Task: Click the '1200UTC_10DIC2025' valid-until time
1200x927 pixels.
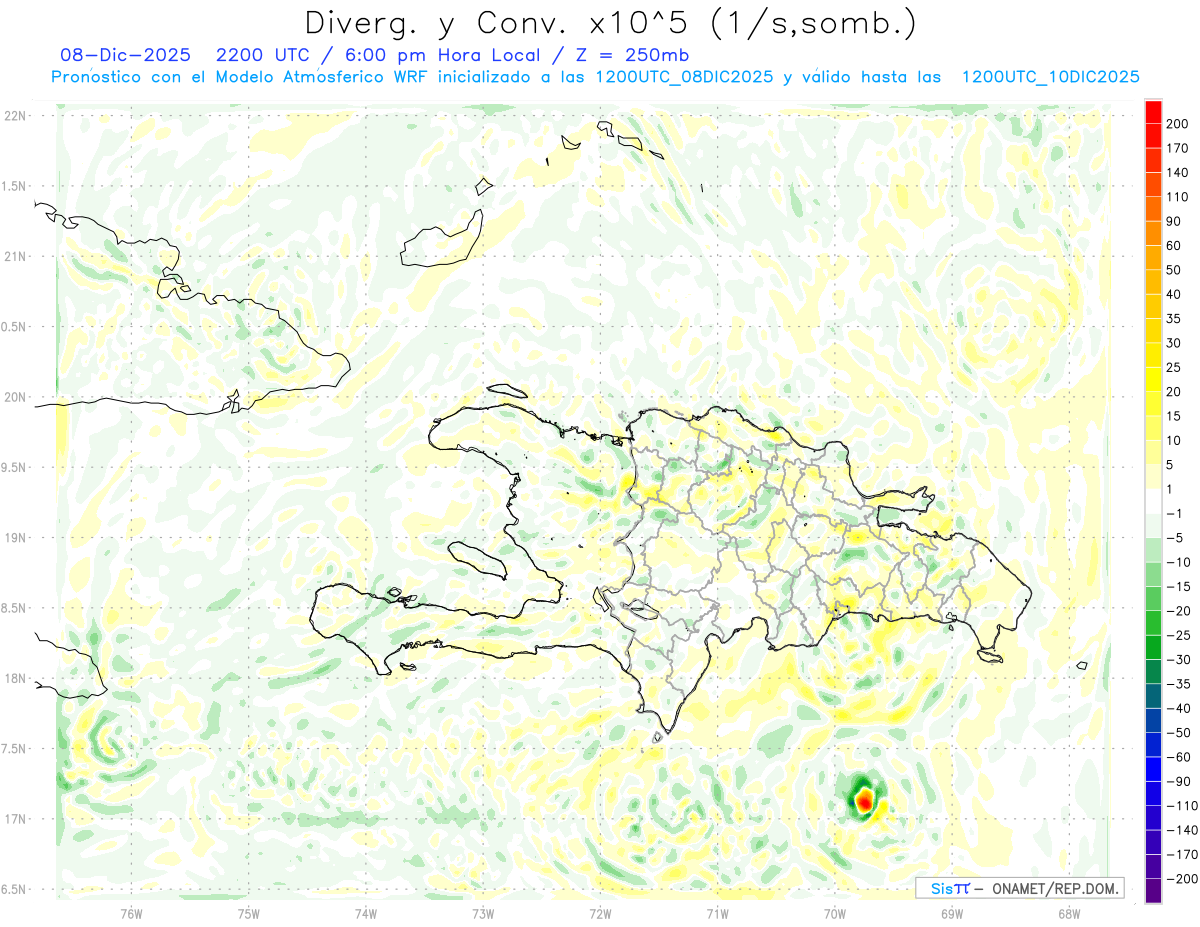Action: [x=1050, y=77]
